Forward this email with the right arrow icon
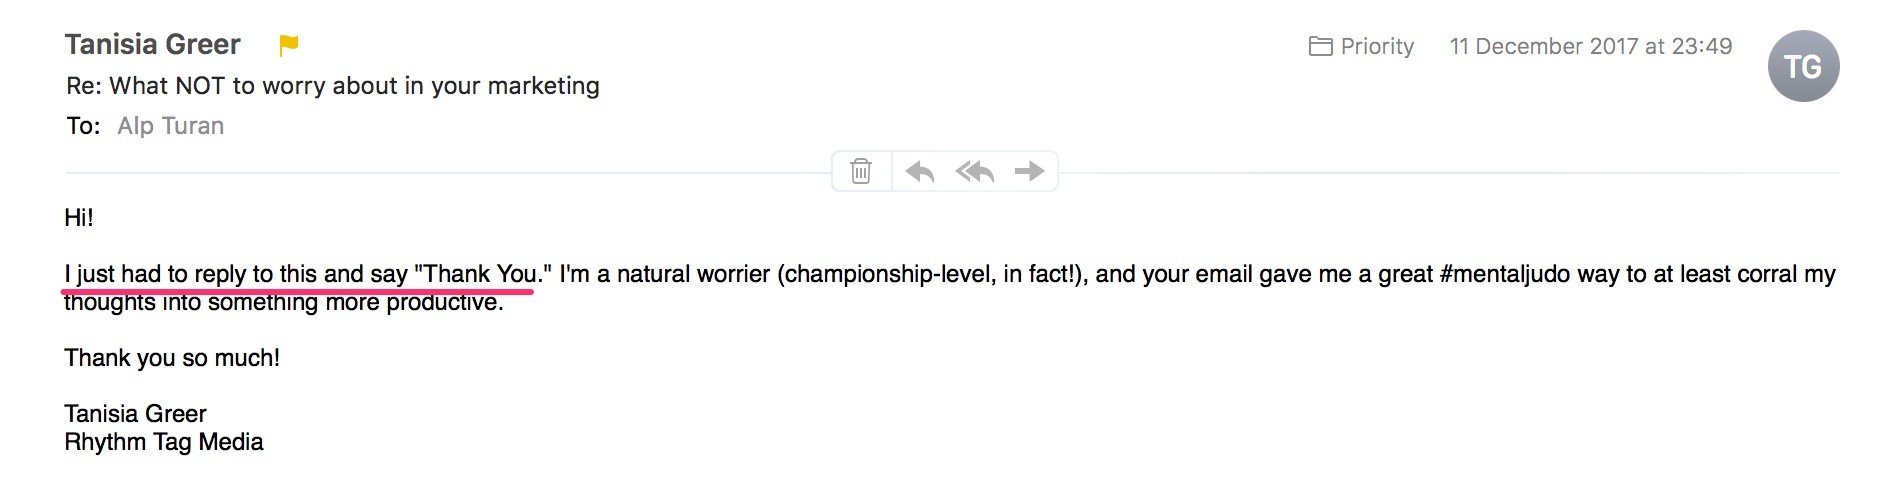Image resolution: width=1896 pixels, height=484 pixels. pyautogui.click(x=1029, y=172)
